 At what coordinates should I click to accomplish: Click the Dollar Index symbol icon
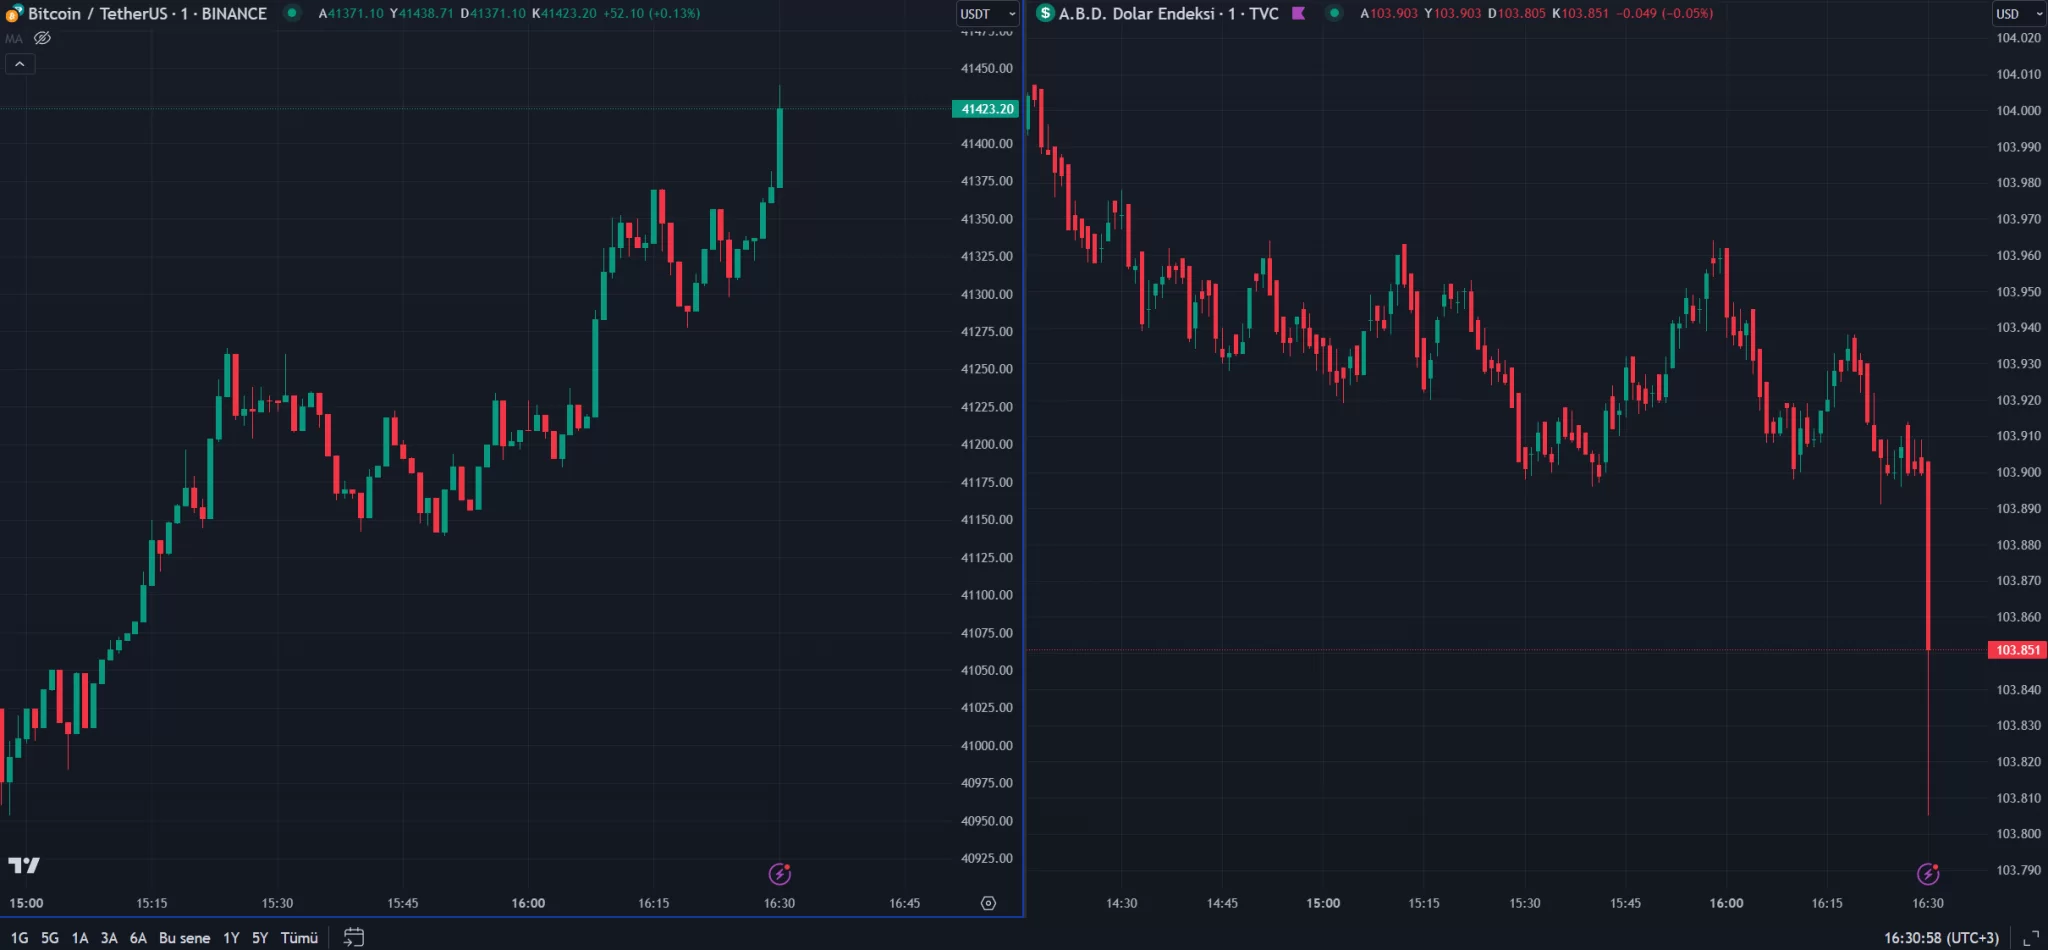[x=1045, y=13]
